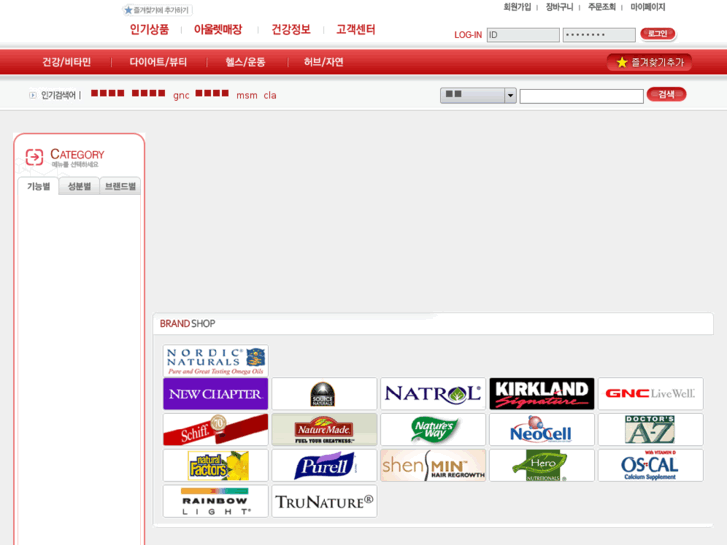The height and width of the screenshot is (545, 727).
Task: Open the 헬스/운동 menu
Action: (245, 62)
